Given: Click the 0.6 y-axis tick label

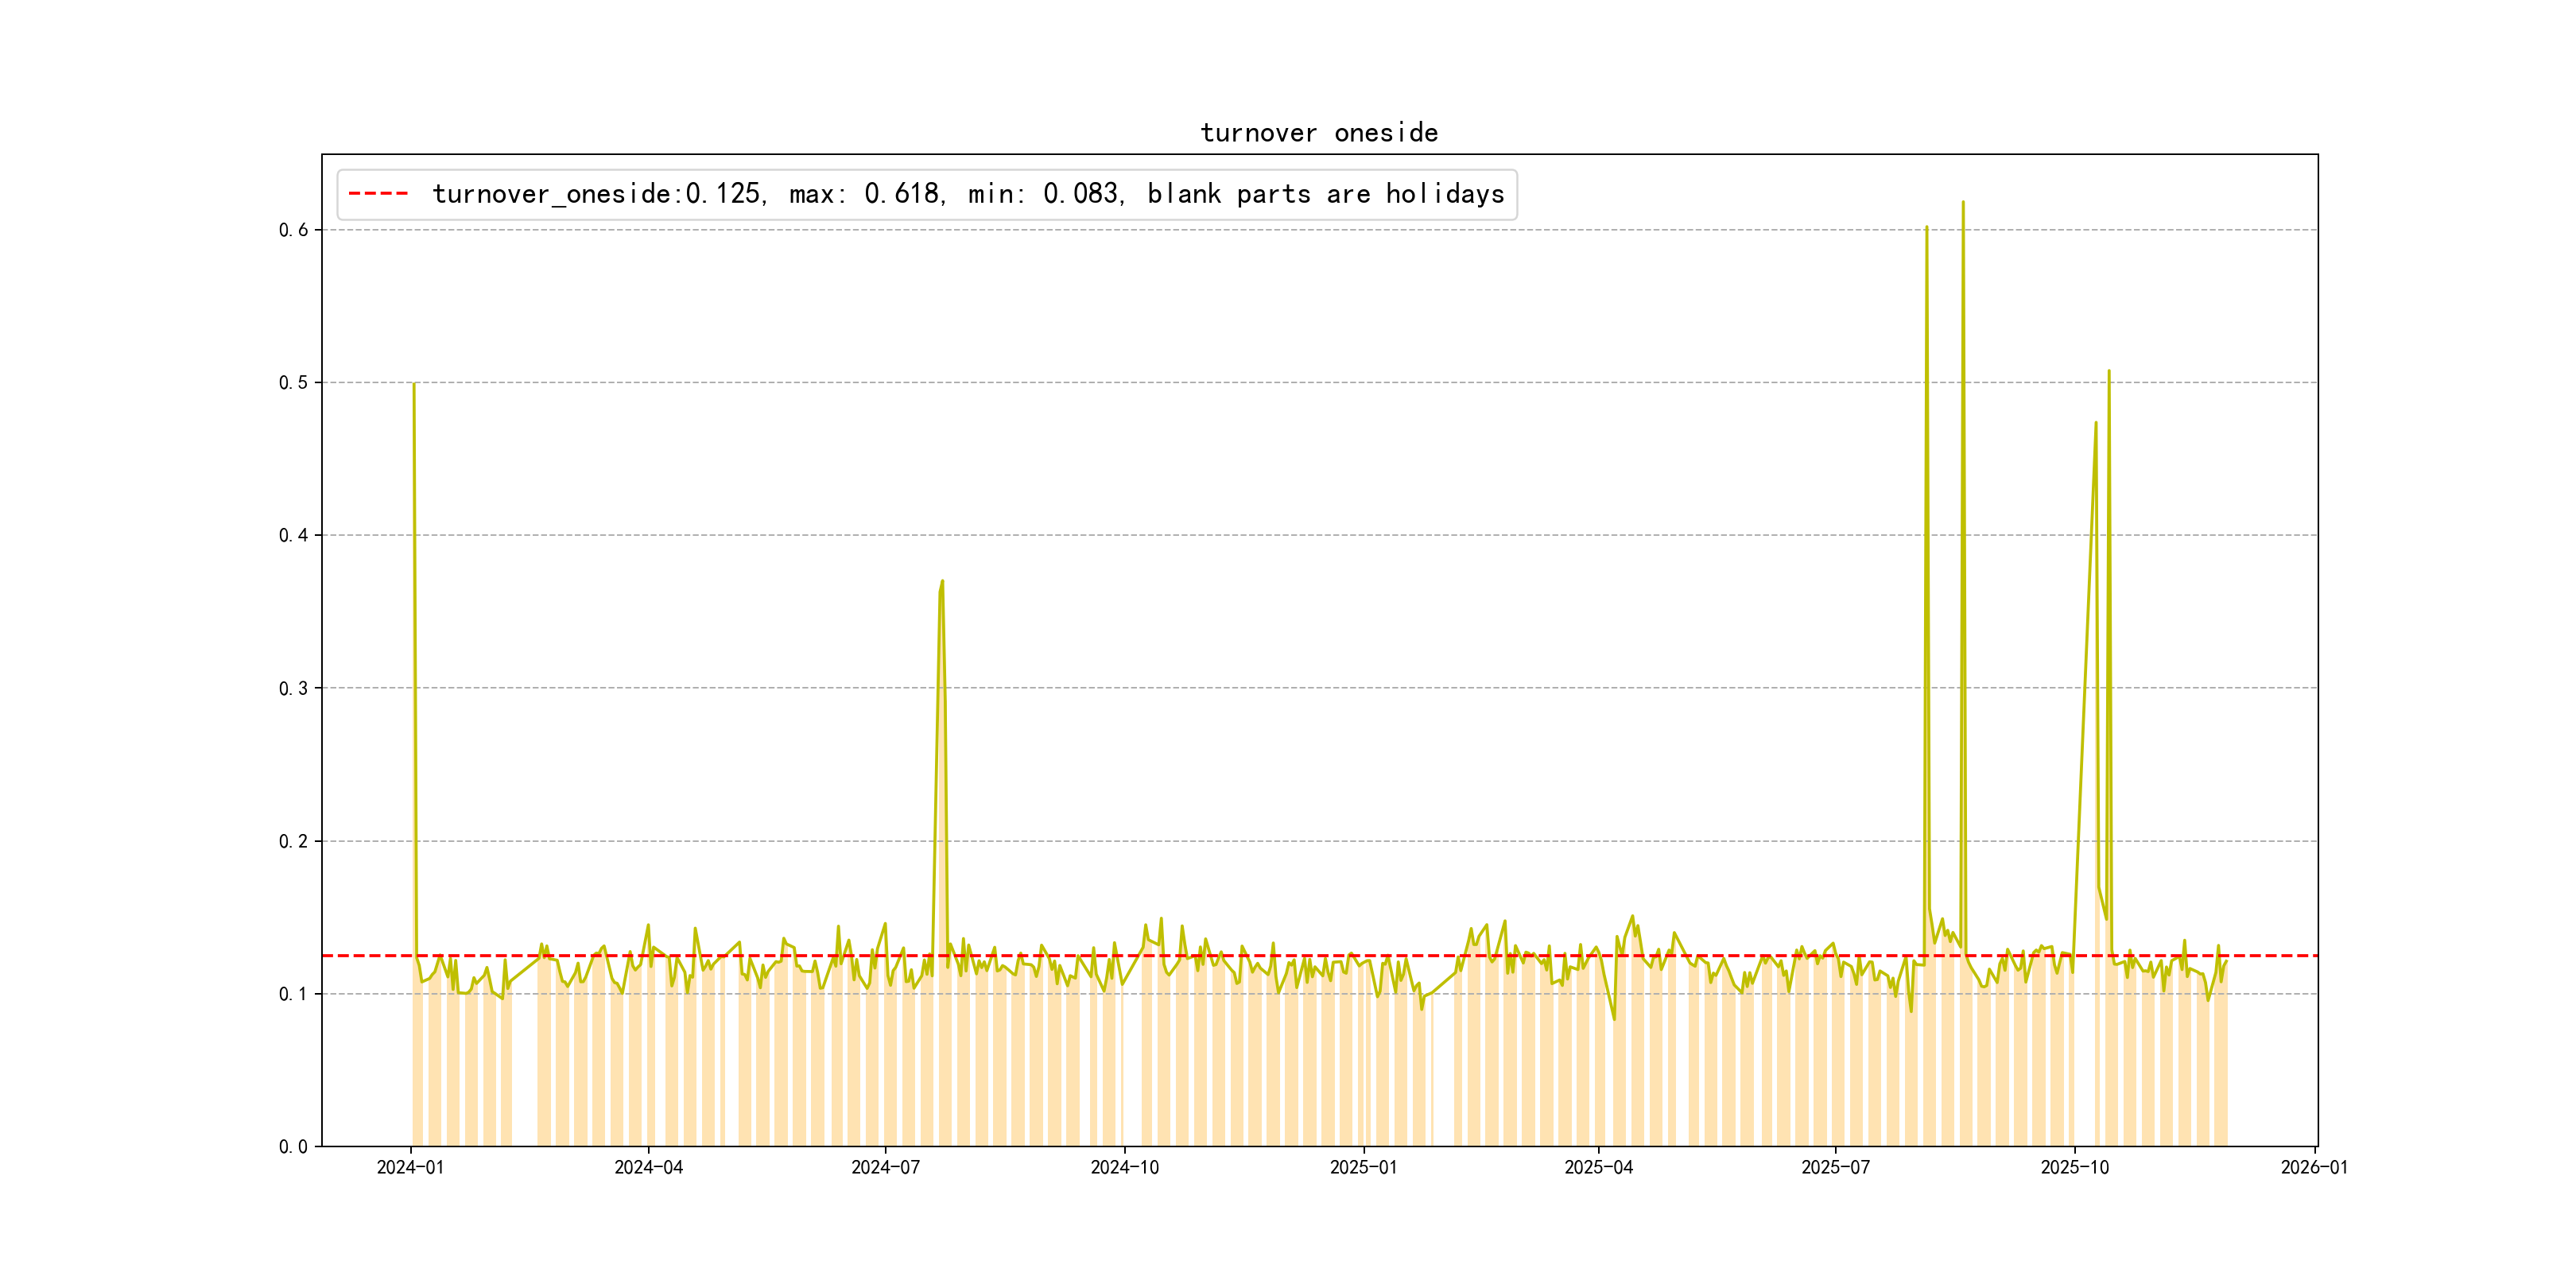Looking at the screenshot, I should (293, 230).
